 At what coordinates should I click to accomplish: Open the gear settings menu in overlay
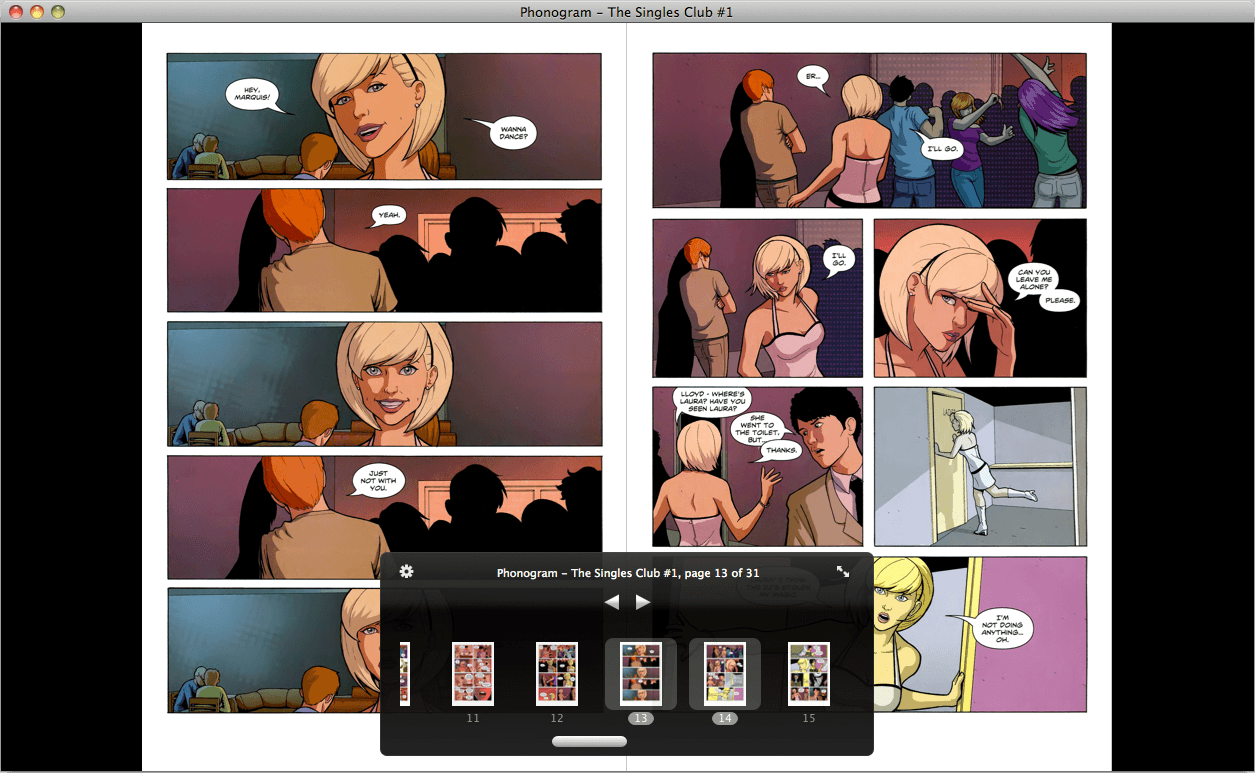(406, 571)
